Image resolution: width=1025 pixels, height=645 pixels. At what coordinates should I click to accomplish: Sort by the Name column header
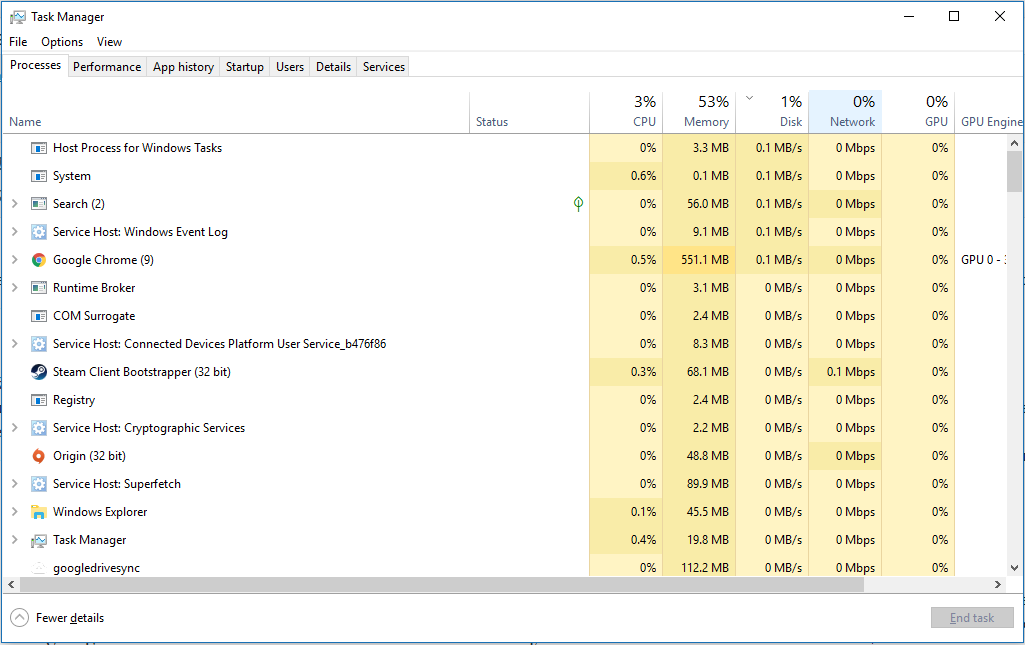[x=235, y=112]
